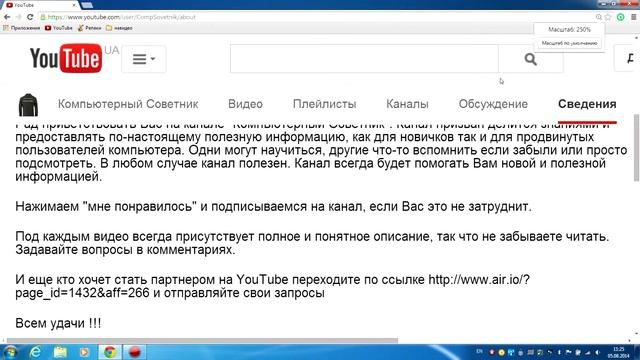640x360 pixels.
Task: Open the YouTube bookmark
Action: (58, 28)
